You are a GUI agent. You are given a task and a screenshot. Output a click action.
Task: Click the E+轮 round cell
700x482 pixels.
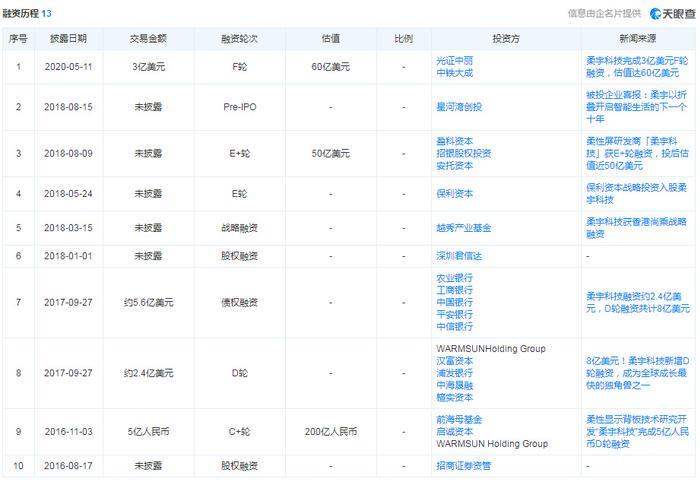pos(239,154)
